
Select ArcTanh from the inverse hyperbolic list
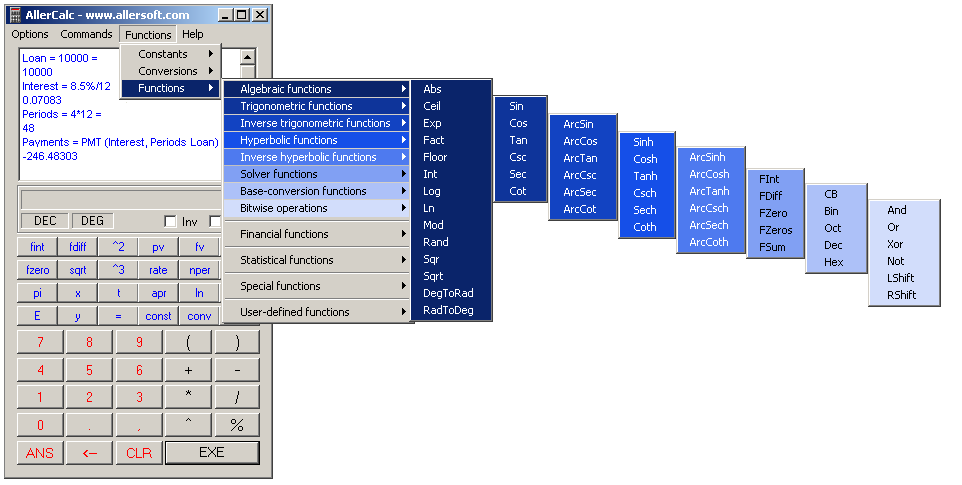point(709,191)
